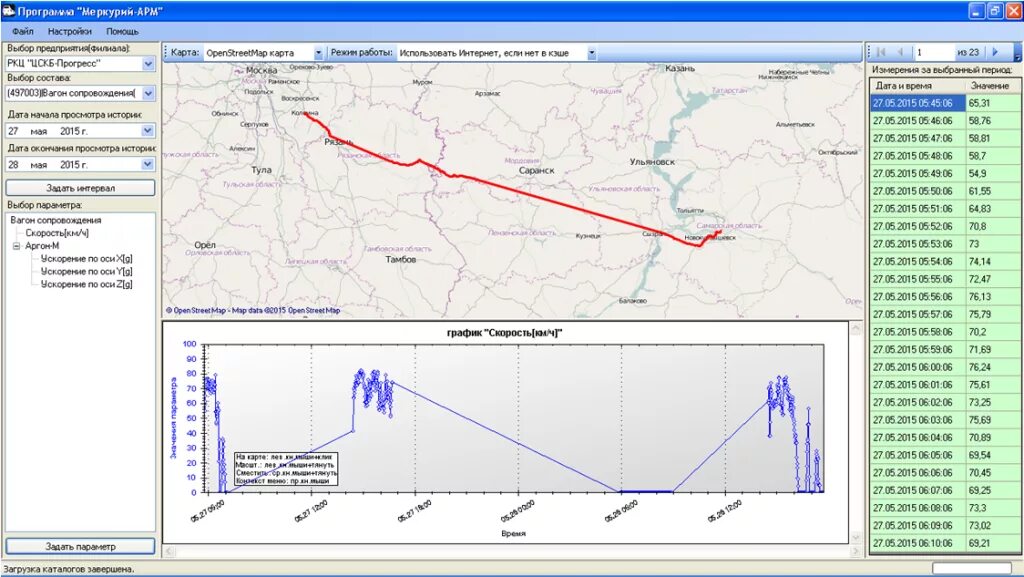Open the Помощь menu

tap(122, 31)
